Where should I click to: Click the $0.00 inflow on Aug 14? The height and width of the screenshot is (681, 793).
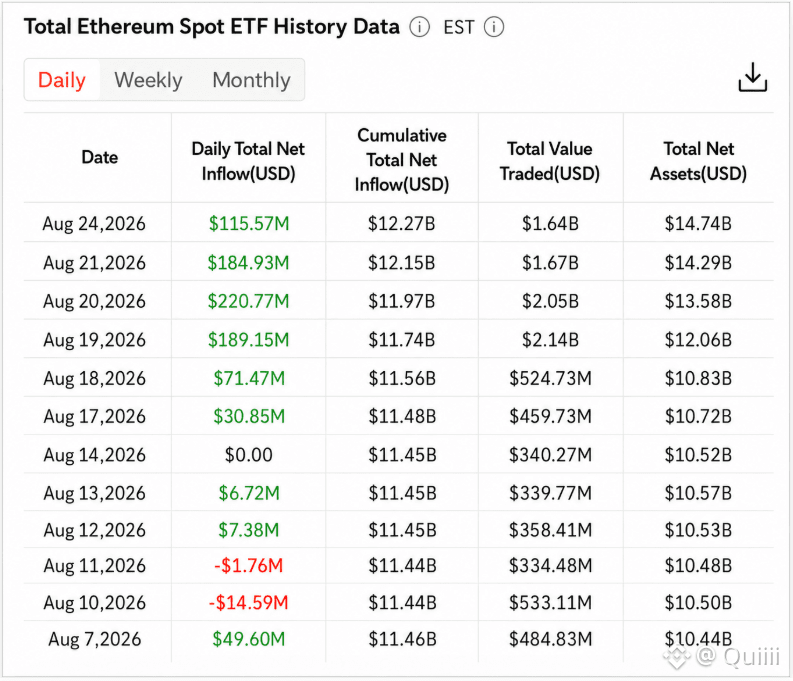(x=248, y=455)
